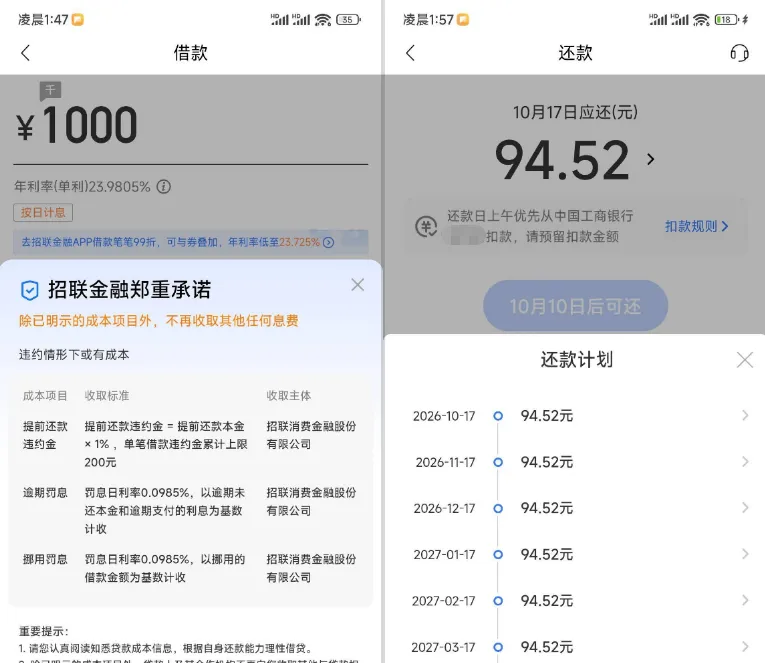Tap the 收取主体 column header

click(289, 396)
